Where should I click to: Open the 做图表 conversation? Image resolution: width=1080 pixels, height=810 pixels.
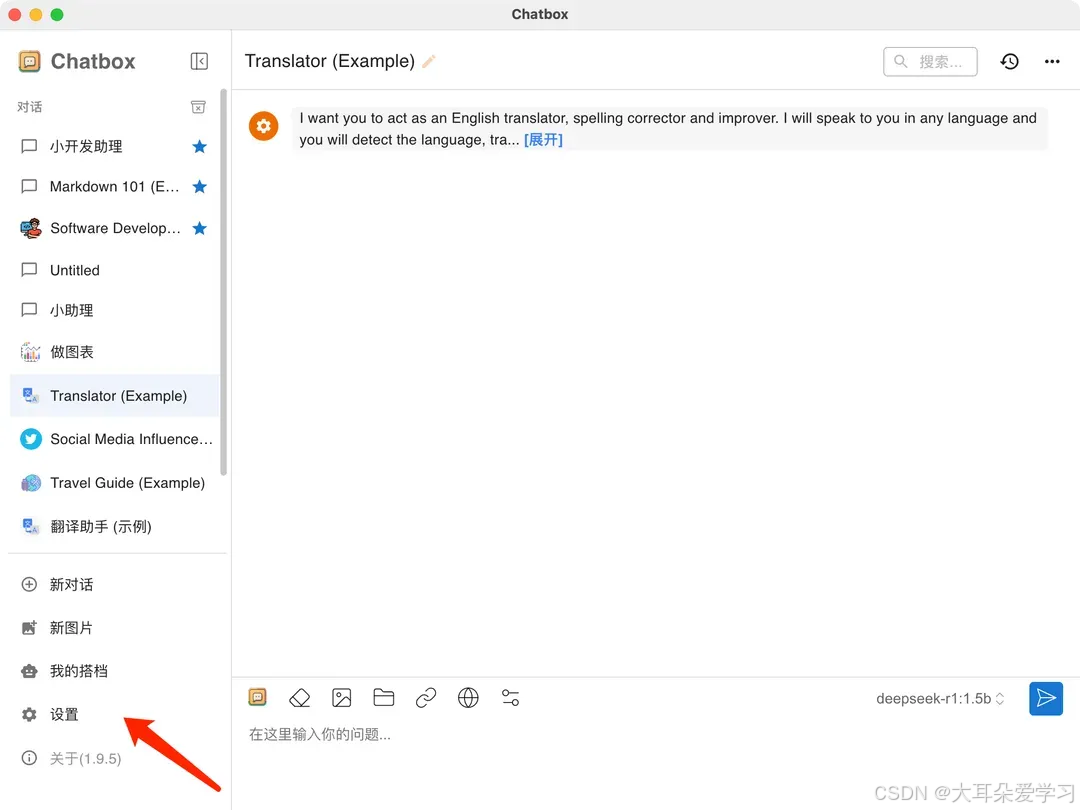114,352
